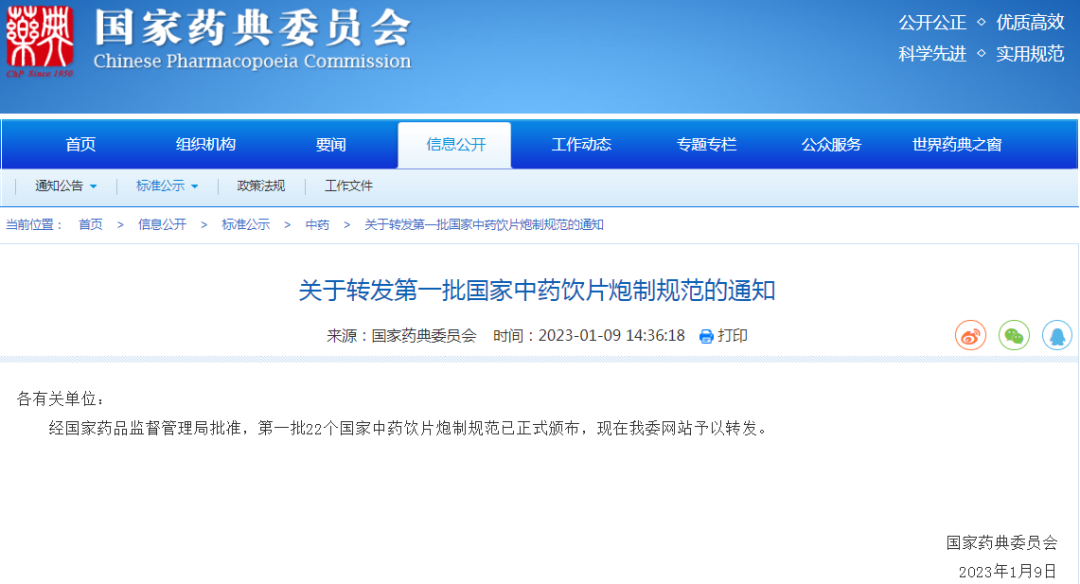Click the slogan 科学先进 in the header
This screenshot has width=1080, height=584.
pyautogui.click(x=932, y=54)
